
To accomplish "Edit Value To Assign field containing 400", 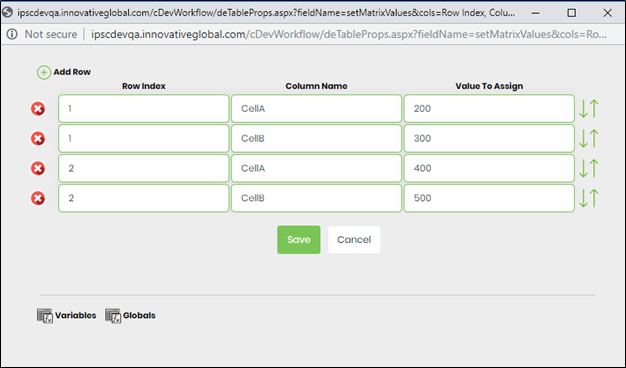I will (x=489, y=168).
